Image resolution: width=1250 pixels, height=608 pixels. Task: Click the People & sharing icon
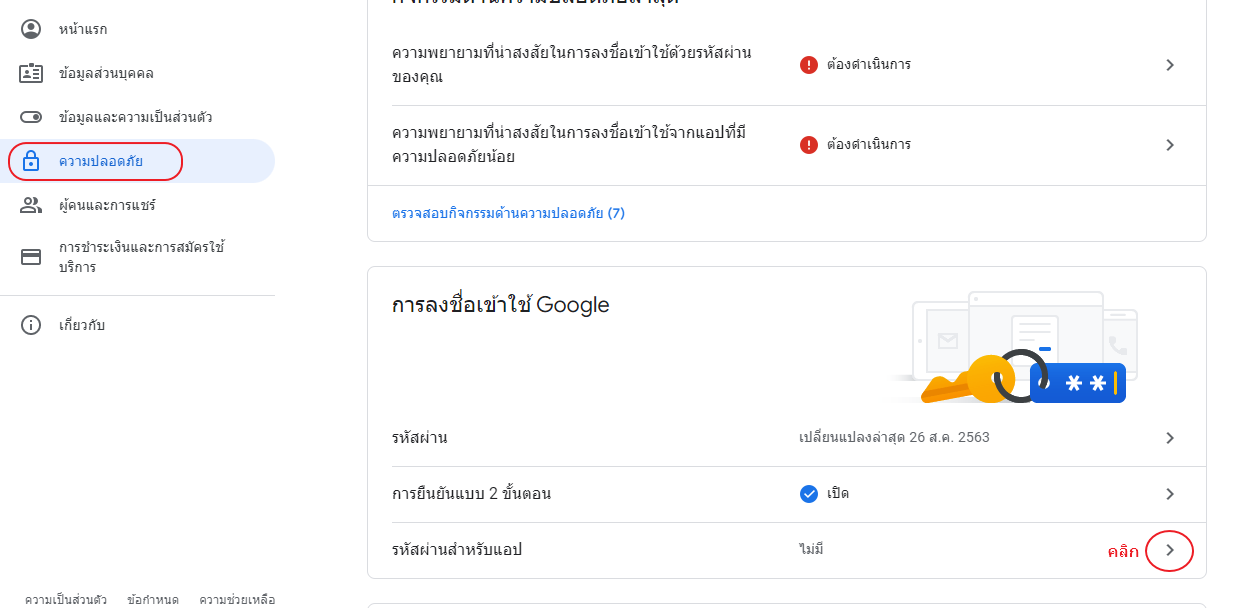click(31, 205)
